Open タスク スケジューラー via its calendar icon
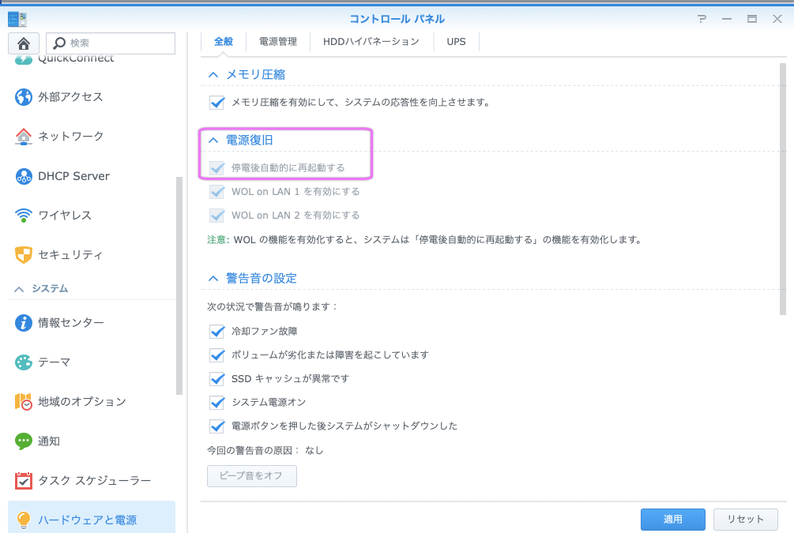The image size is (794, 533). pyautogui.click(x=23, y=481)
